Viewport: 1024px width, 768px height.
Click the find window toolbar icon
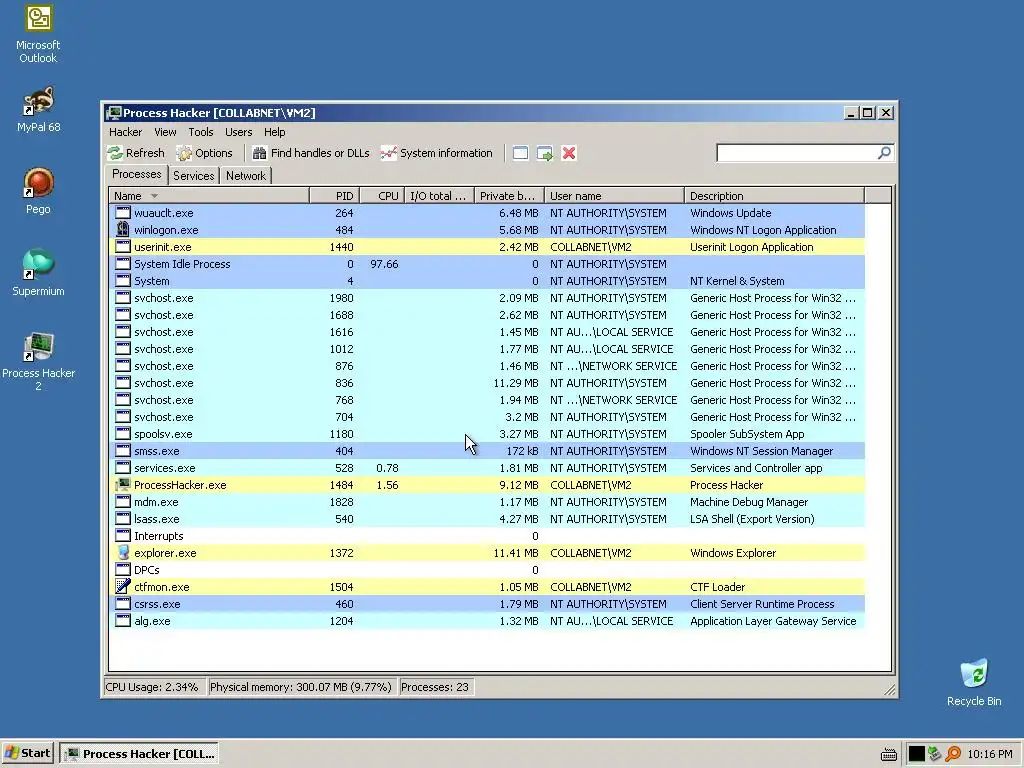point(520,153)
